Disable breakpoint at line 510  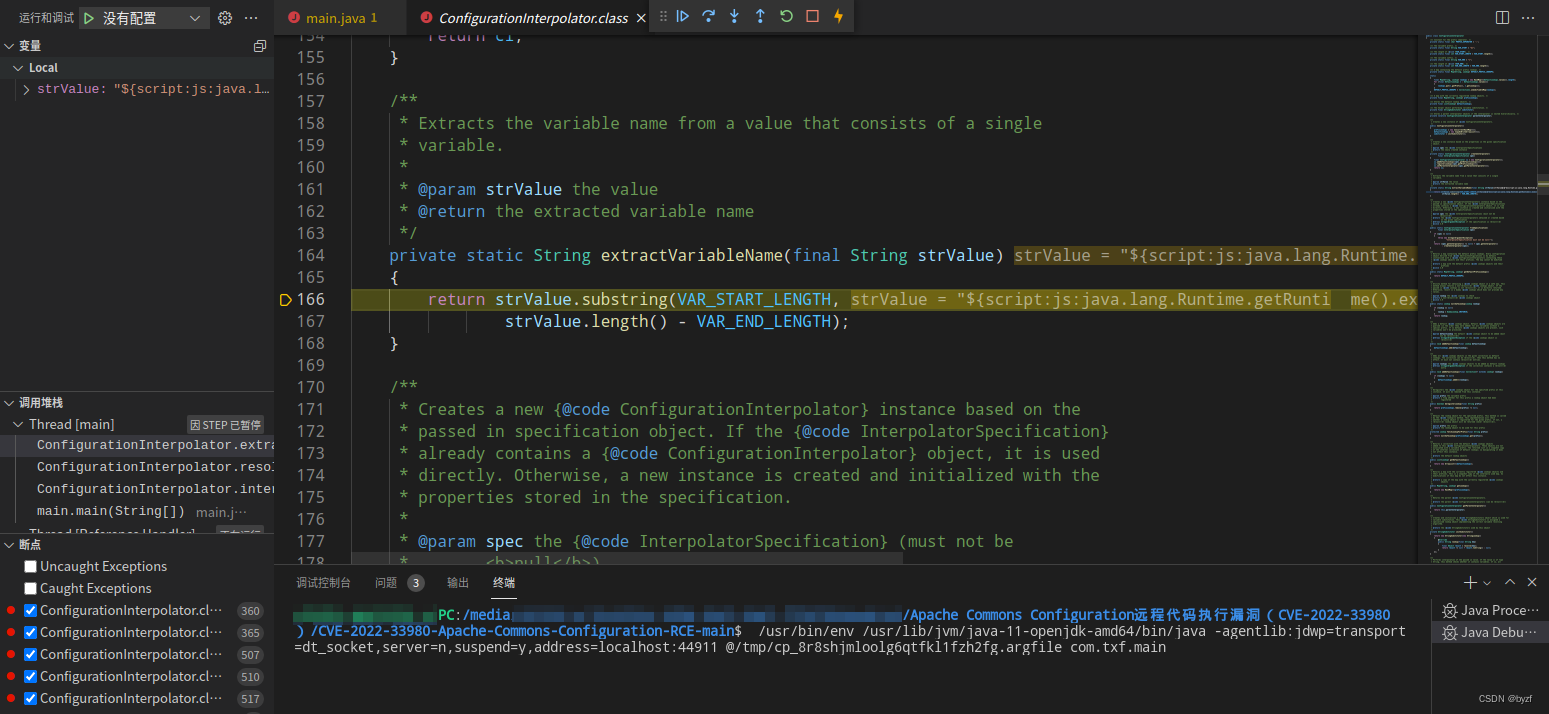30,676
